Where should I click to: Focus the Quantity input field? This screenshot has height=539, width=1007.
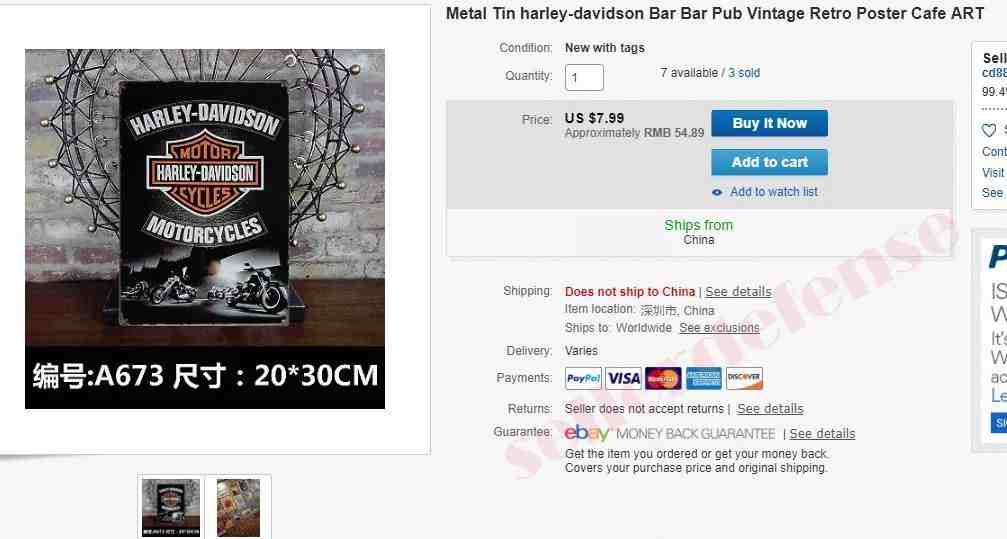pos(584,78)
